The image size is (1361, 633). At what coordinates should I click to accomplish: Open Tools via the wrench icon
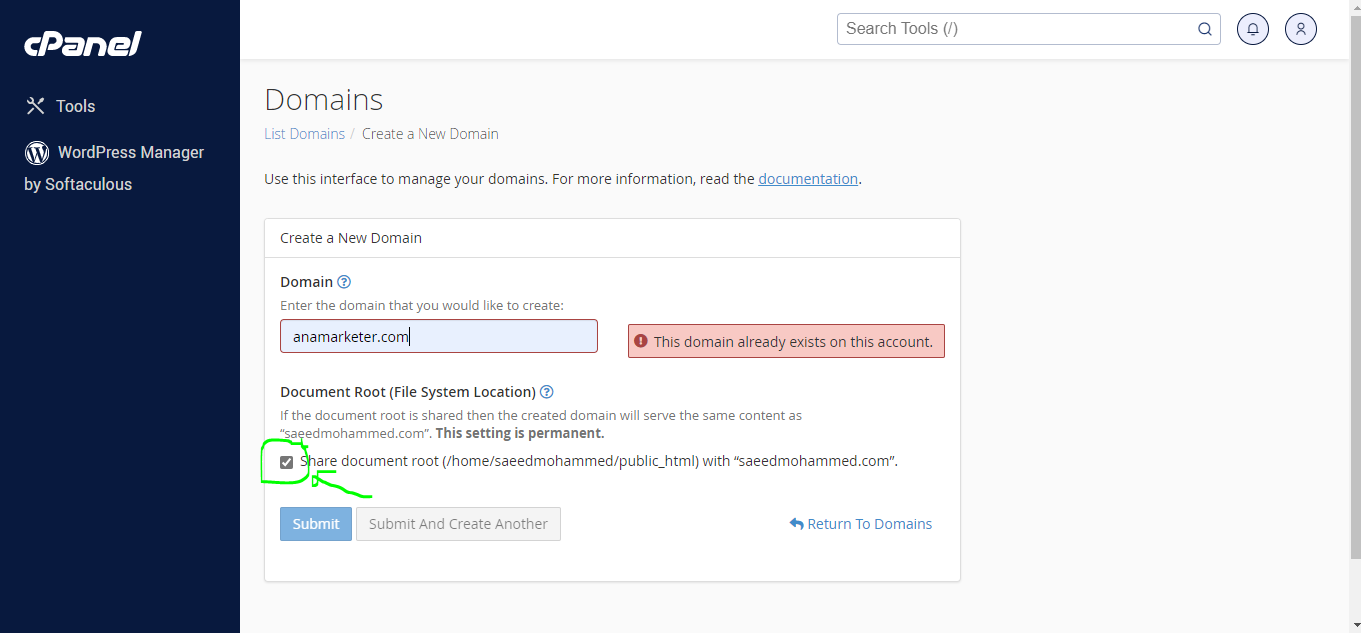(x=36, y=106)
